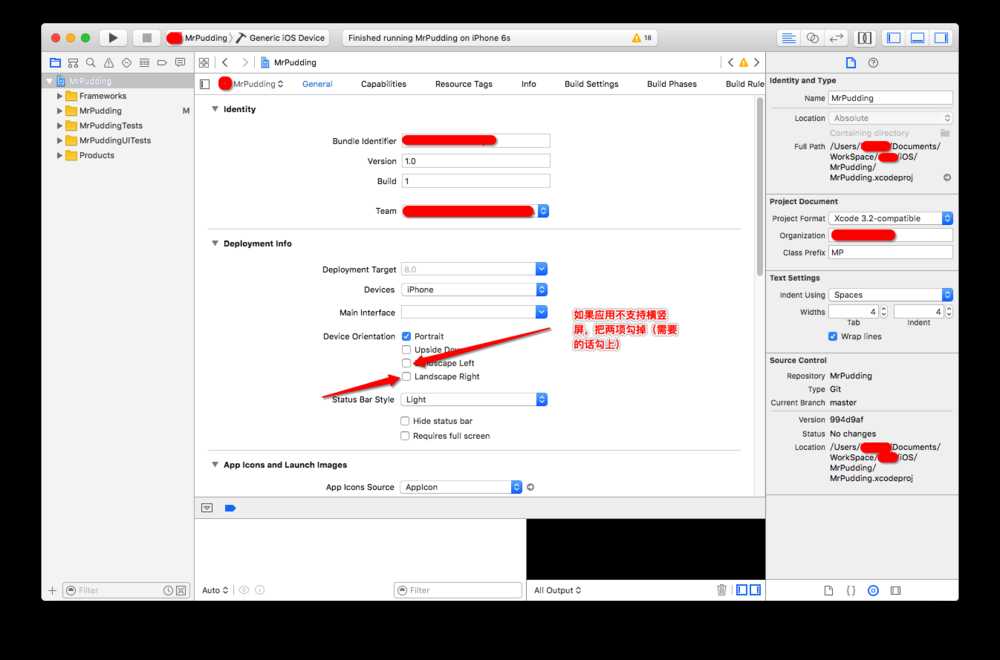The image size is (1000, 660).
Task: Expand the MrPuddingTests folder
Action: coord(59,126)
